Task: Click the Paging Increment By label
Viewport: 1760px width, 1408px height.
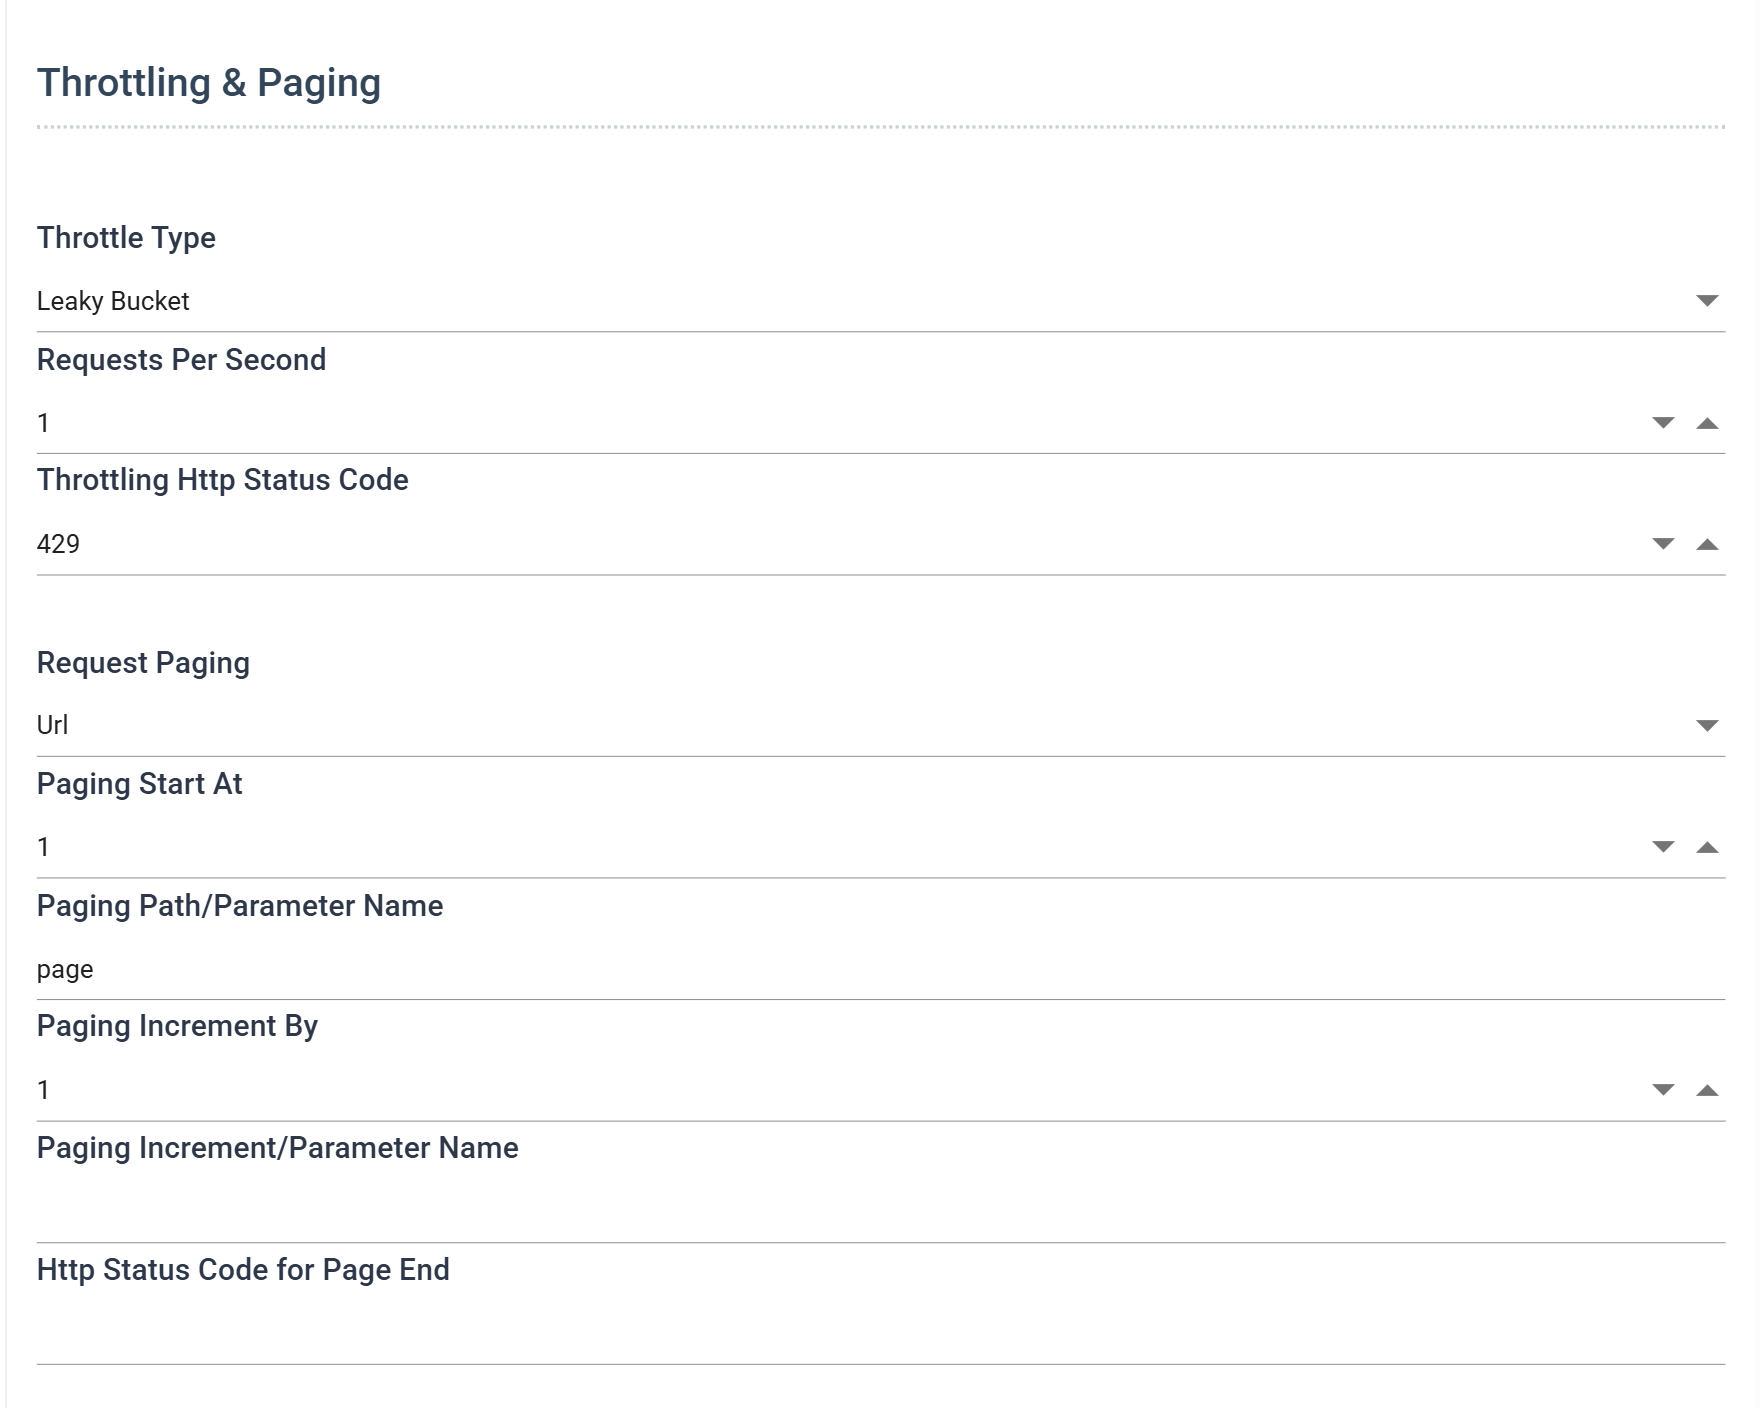Action: point(177,1027)
